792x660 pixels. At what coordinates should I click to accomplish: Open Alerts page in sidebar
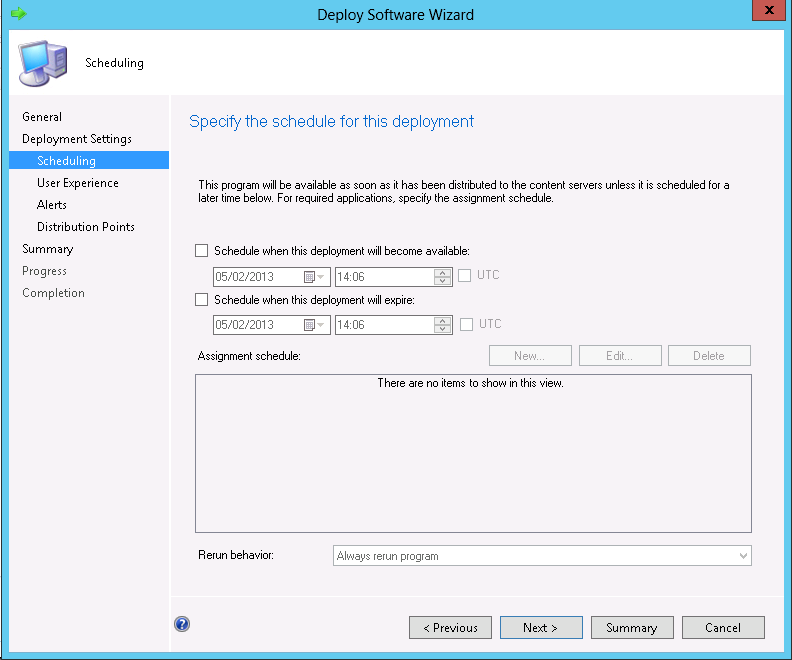coord(52,205)
